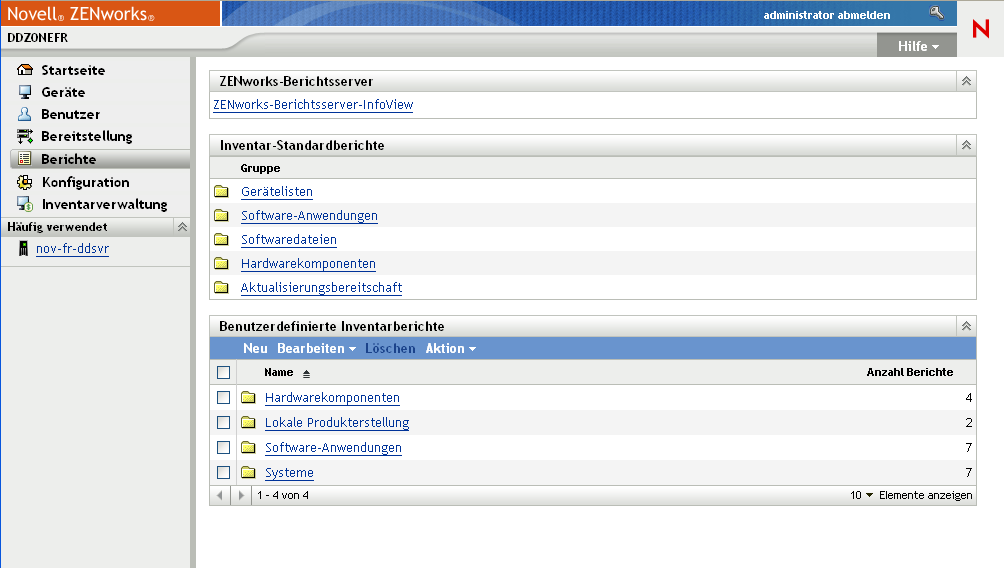Click the DDZONEFR zone name
This screenshot has height=568, width=1004.
(x=37, y=38)
